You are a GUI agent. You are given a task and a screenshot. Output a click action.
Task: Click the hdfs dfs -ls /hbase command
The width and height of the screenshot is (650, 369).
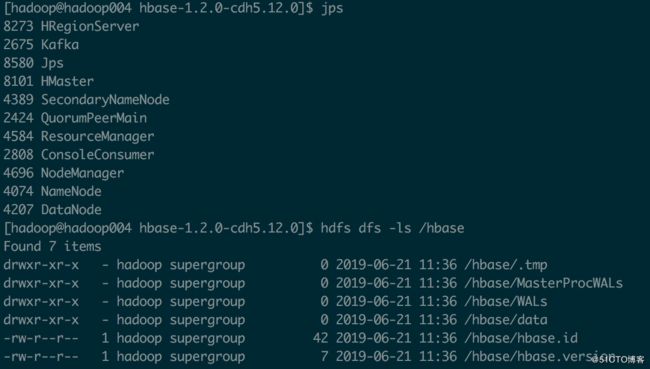[x=392, y=228]
